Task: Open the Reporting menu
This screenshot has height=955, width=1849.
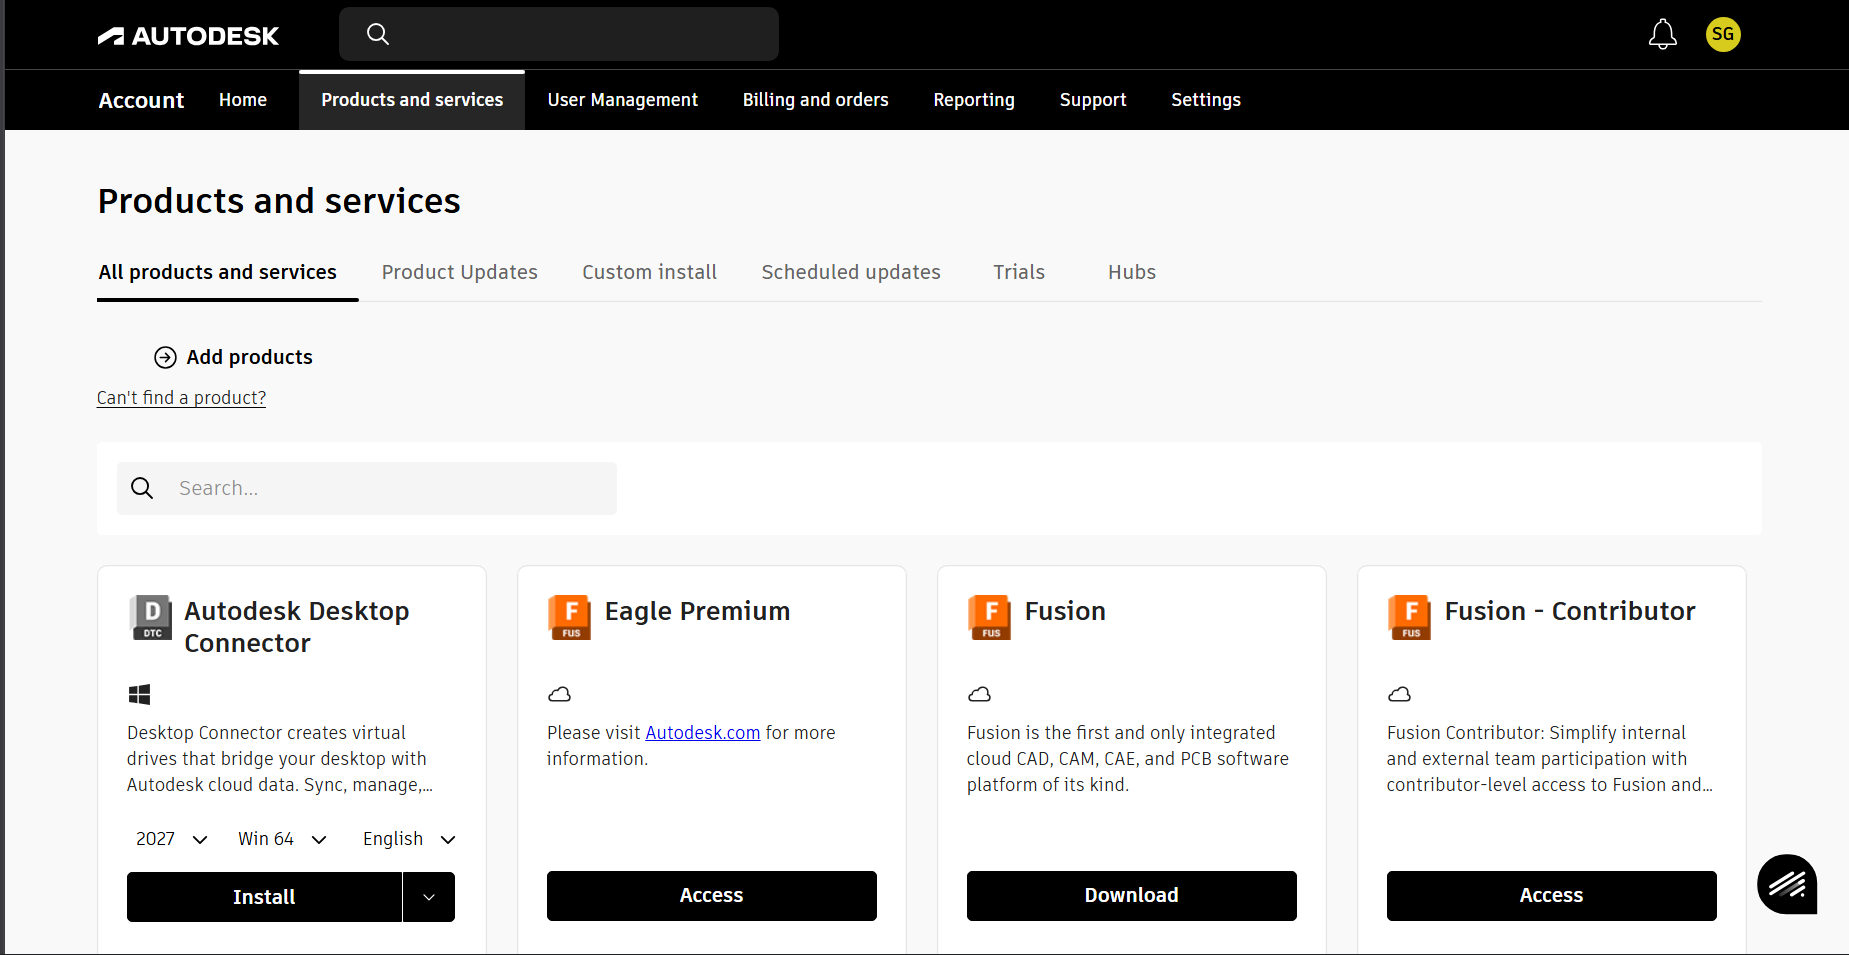Action: click(974, 100)
